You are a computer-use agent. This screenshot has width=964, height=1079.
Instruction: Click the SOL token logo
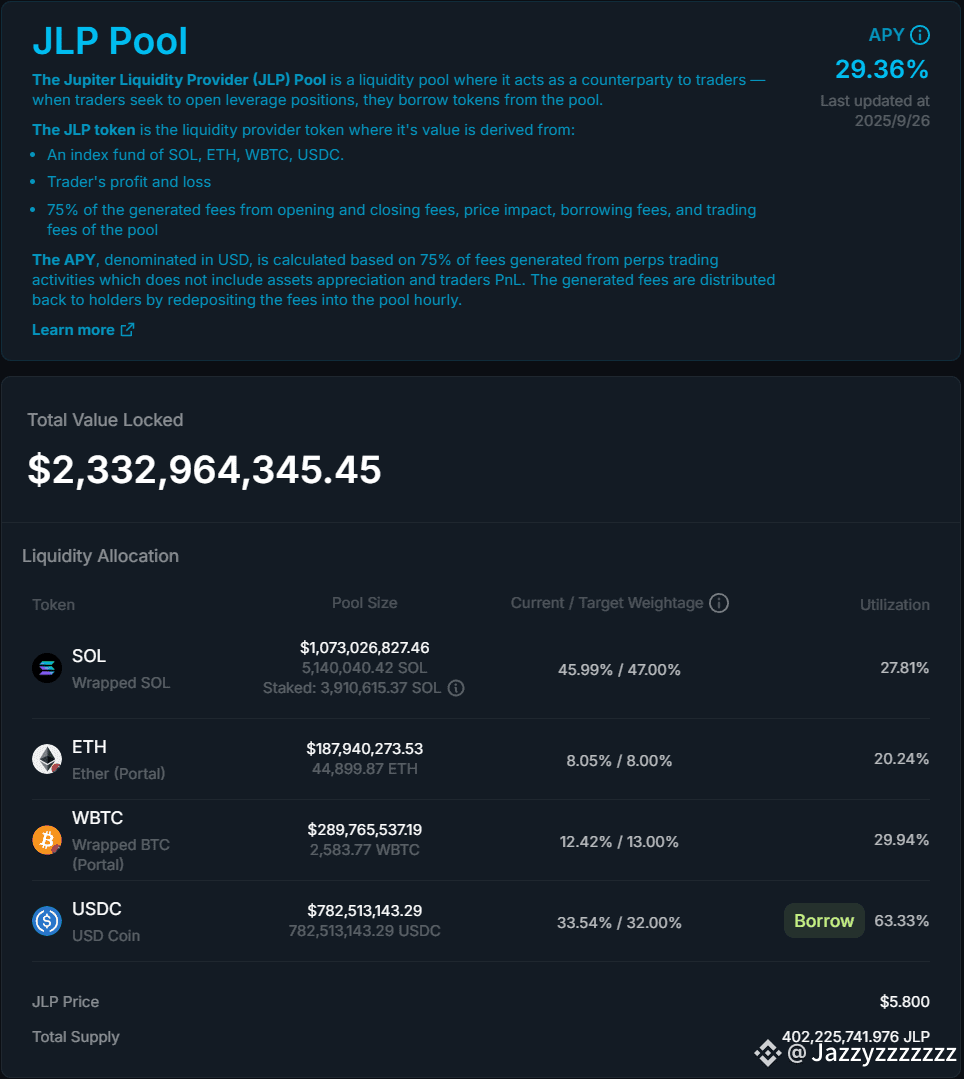pos(47,668)
